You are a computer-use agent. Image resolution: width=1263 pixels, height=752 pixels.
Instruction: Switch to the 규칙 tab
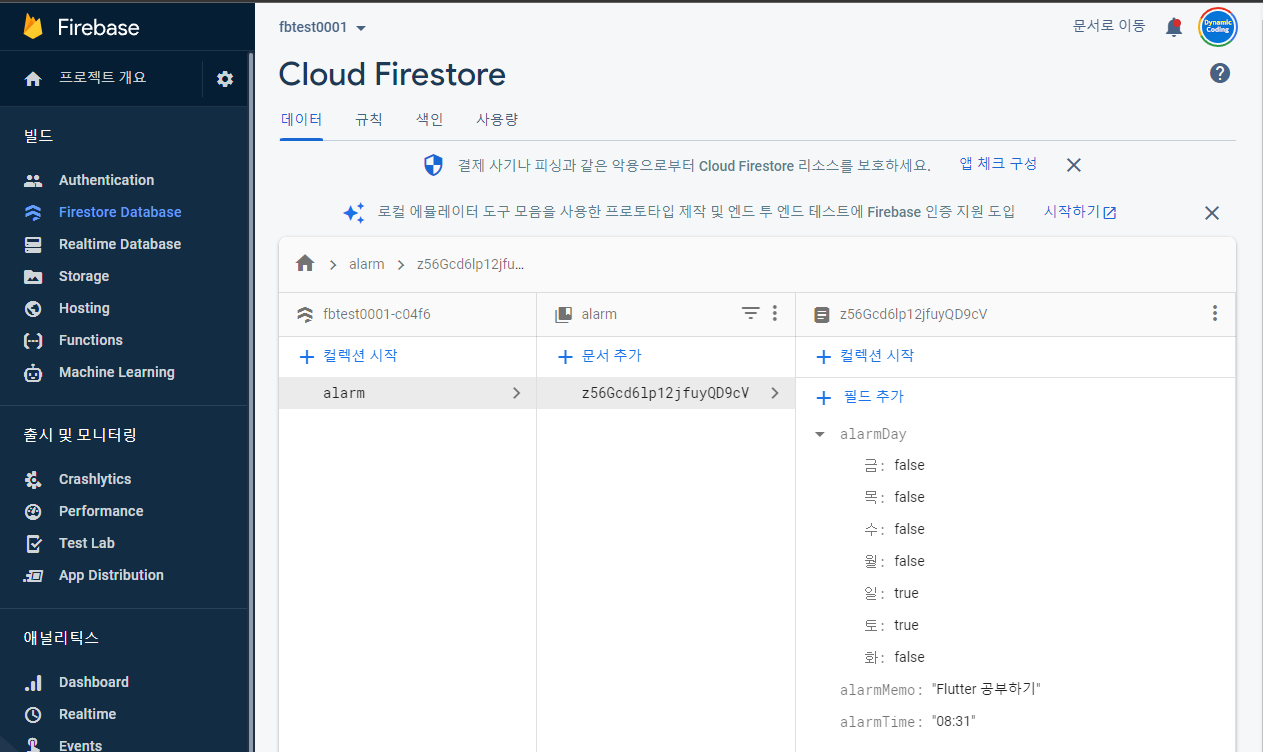(x=368, y=119)
